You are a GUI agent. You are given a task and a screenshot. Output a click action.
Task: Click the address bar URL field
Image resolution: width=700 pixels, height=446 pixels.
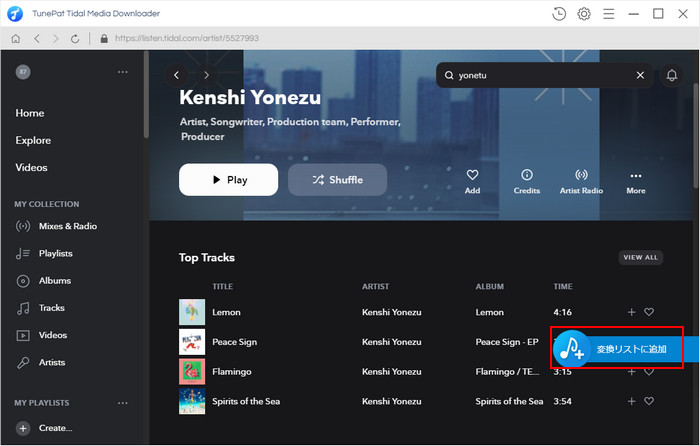tap(187, 38)
